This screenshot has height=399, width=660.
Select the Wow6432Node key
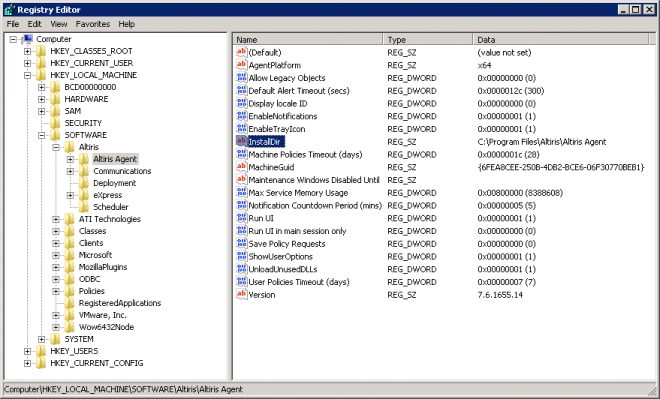(106, 327)
